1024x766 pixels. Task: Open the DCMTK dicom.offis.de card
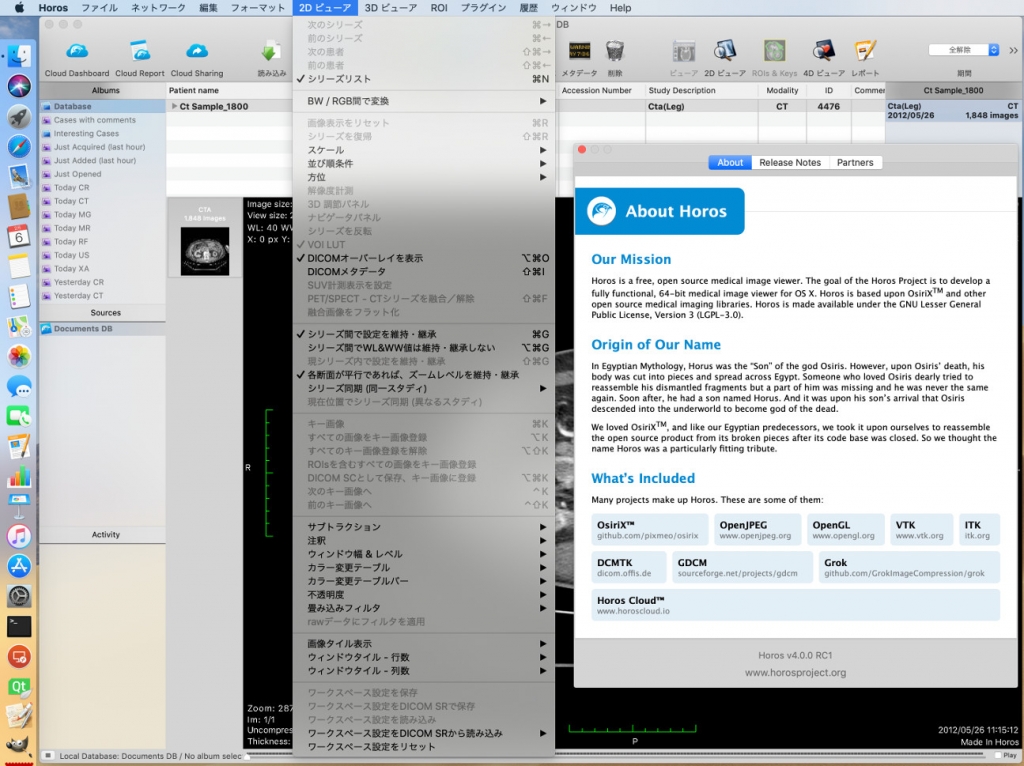(x=629, y=567)
